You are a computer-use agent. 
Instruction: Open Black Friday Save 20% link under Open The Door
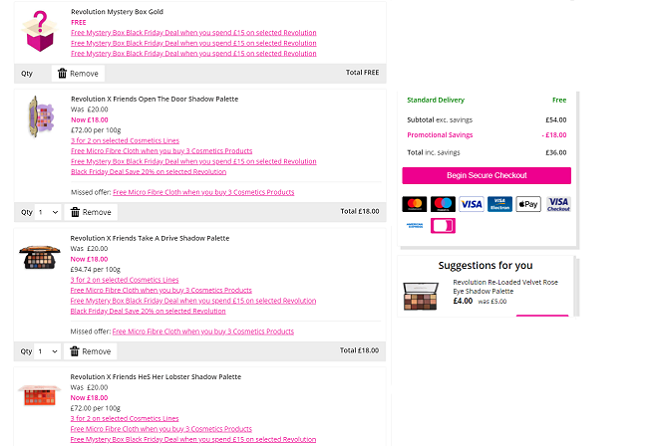tap(148, 172)
